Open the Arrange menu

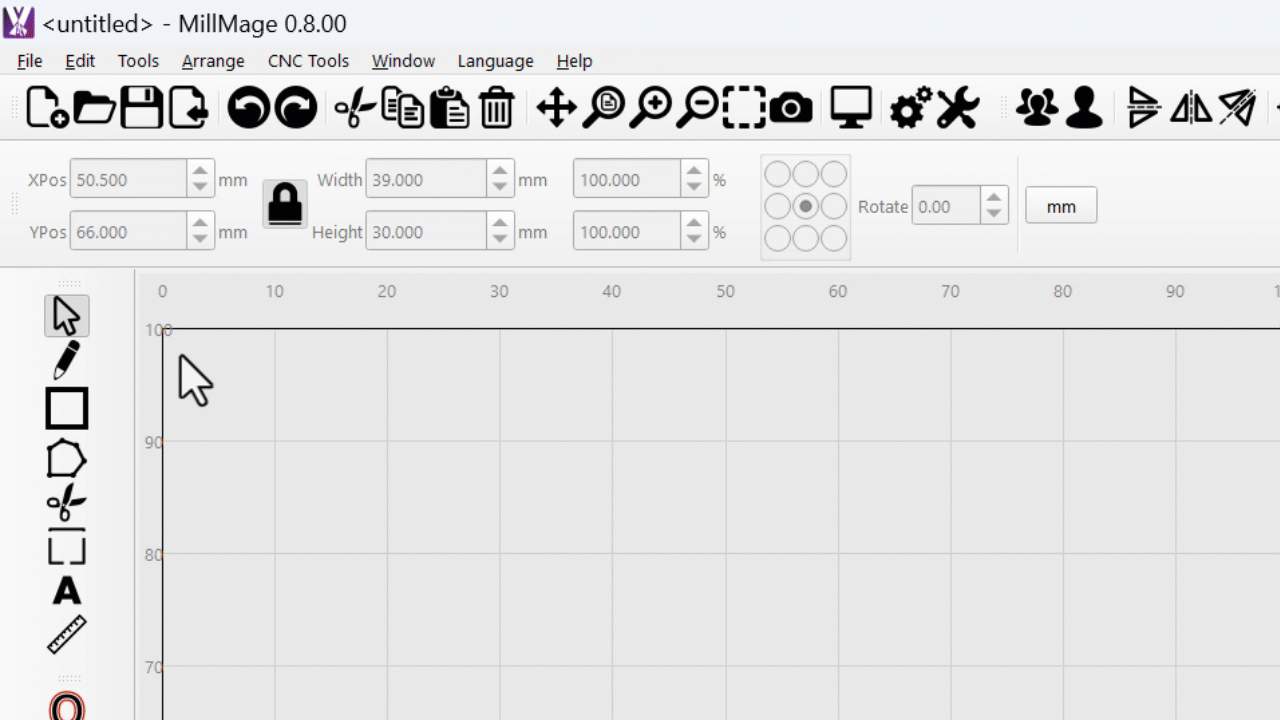213,61
